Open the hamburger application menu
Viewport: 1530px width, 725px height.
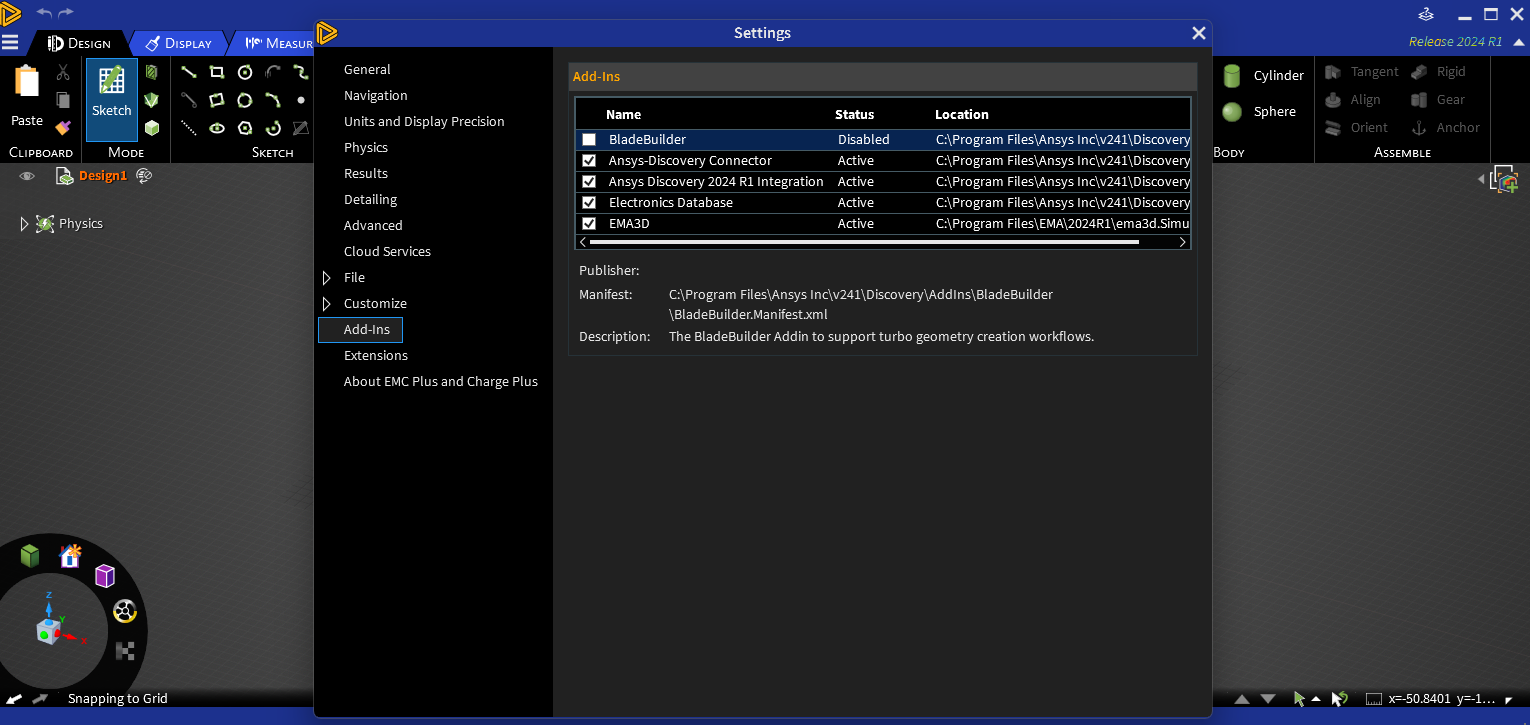click(10, 43)
